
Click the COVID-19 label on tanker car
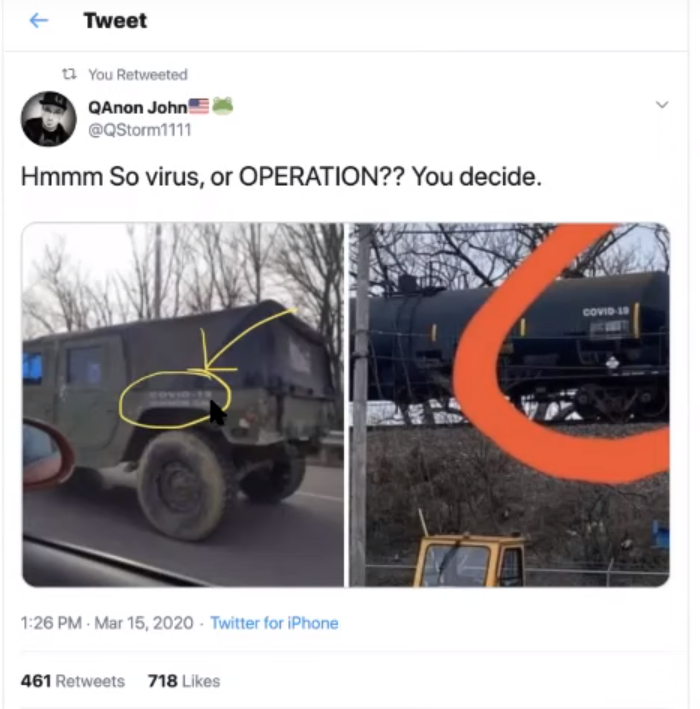coord(605,312)
